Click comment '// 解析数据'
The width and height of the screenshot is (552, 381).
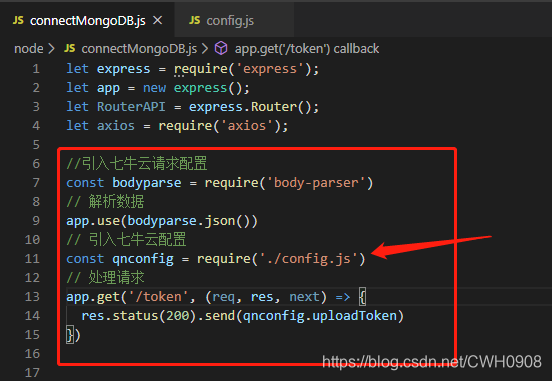coord(105,202)
